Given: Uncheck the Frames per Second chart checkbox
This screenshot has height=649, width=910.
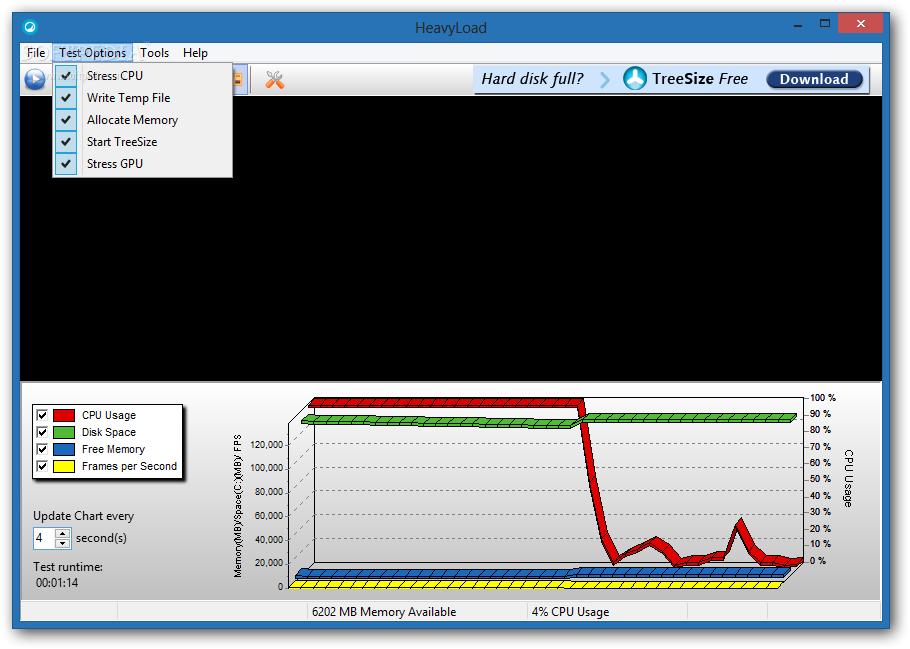Looking at the screenshot, I should coord(42,466).
